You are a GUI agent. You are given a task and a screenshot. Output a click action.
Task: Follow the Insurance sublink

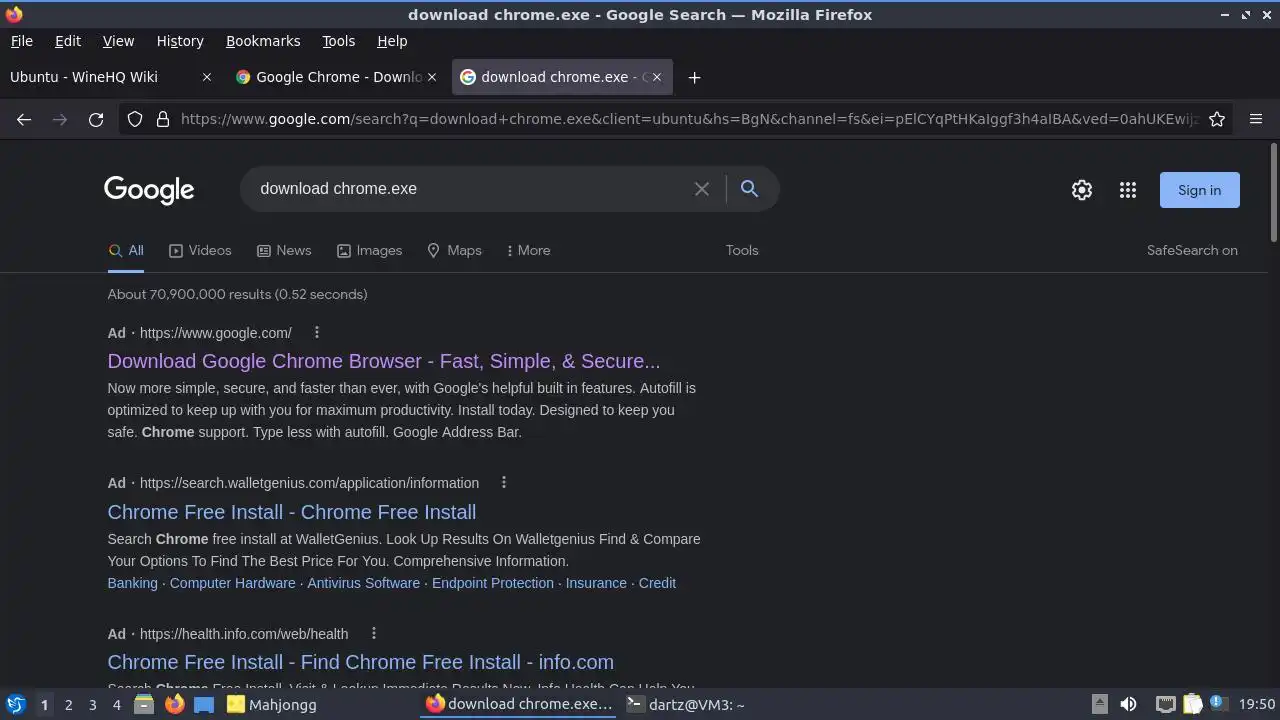pyautogui.click(x=596, y=583)
